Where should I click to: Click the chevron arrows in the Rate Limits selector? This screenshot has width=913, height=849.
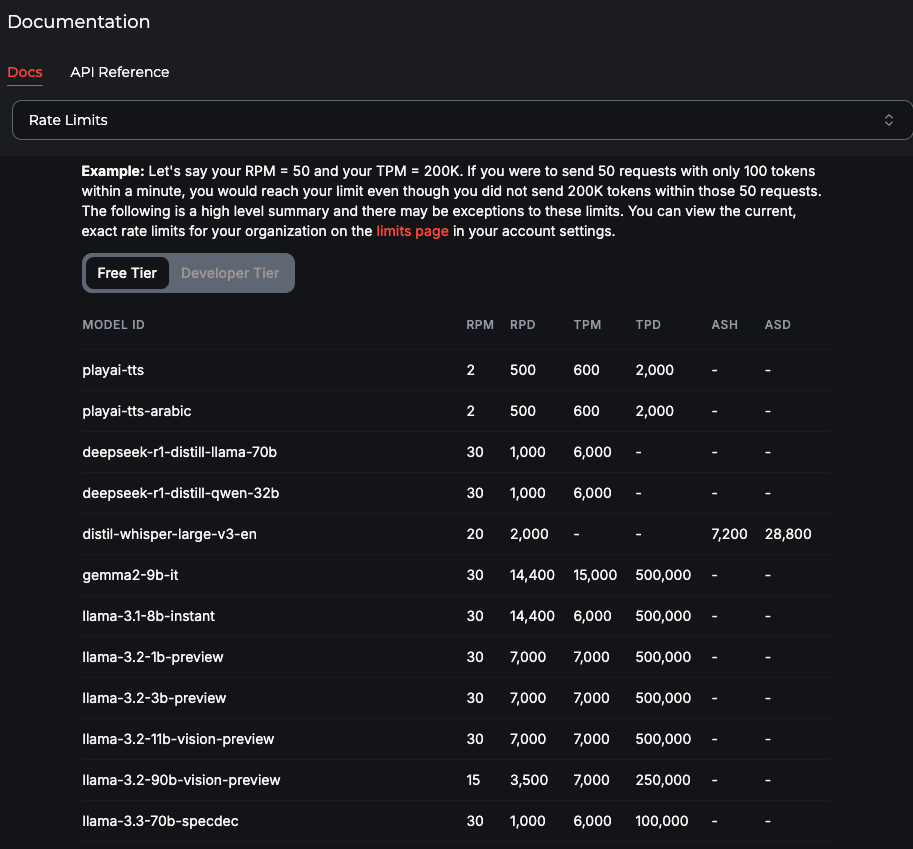889,120
